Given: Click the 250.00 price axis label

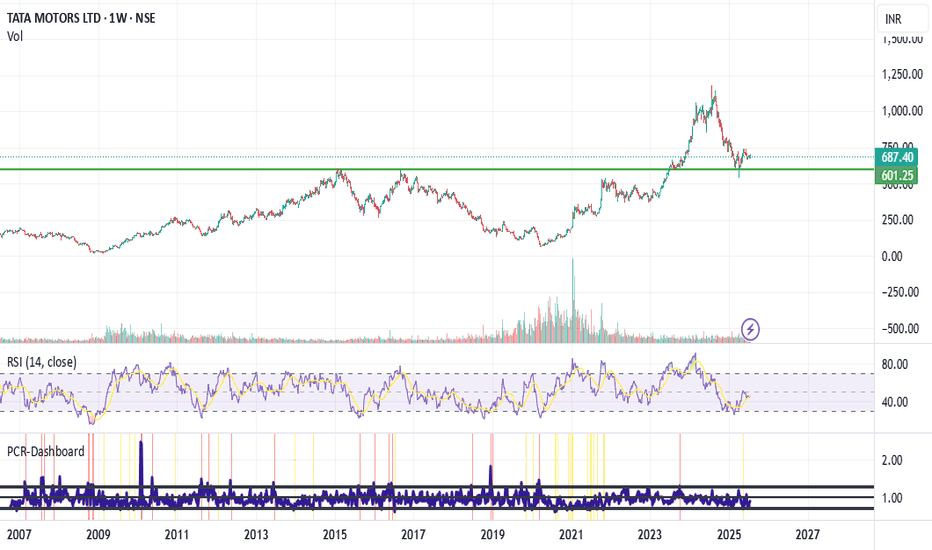Looking at the screenshot, I should pos(900,220).
